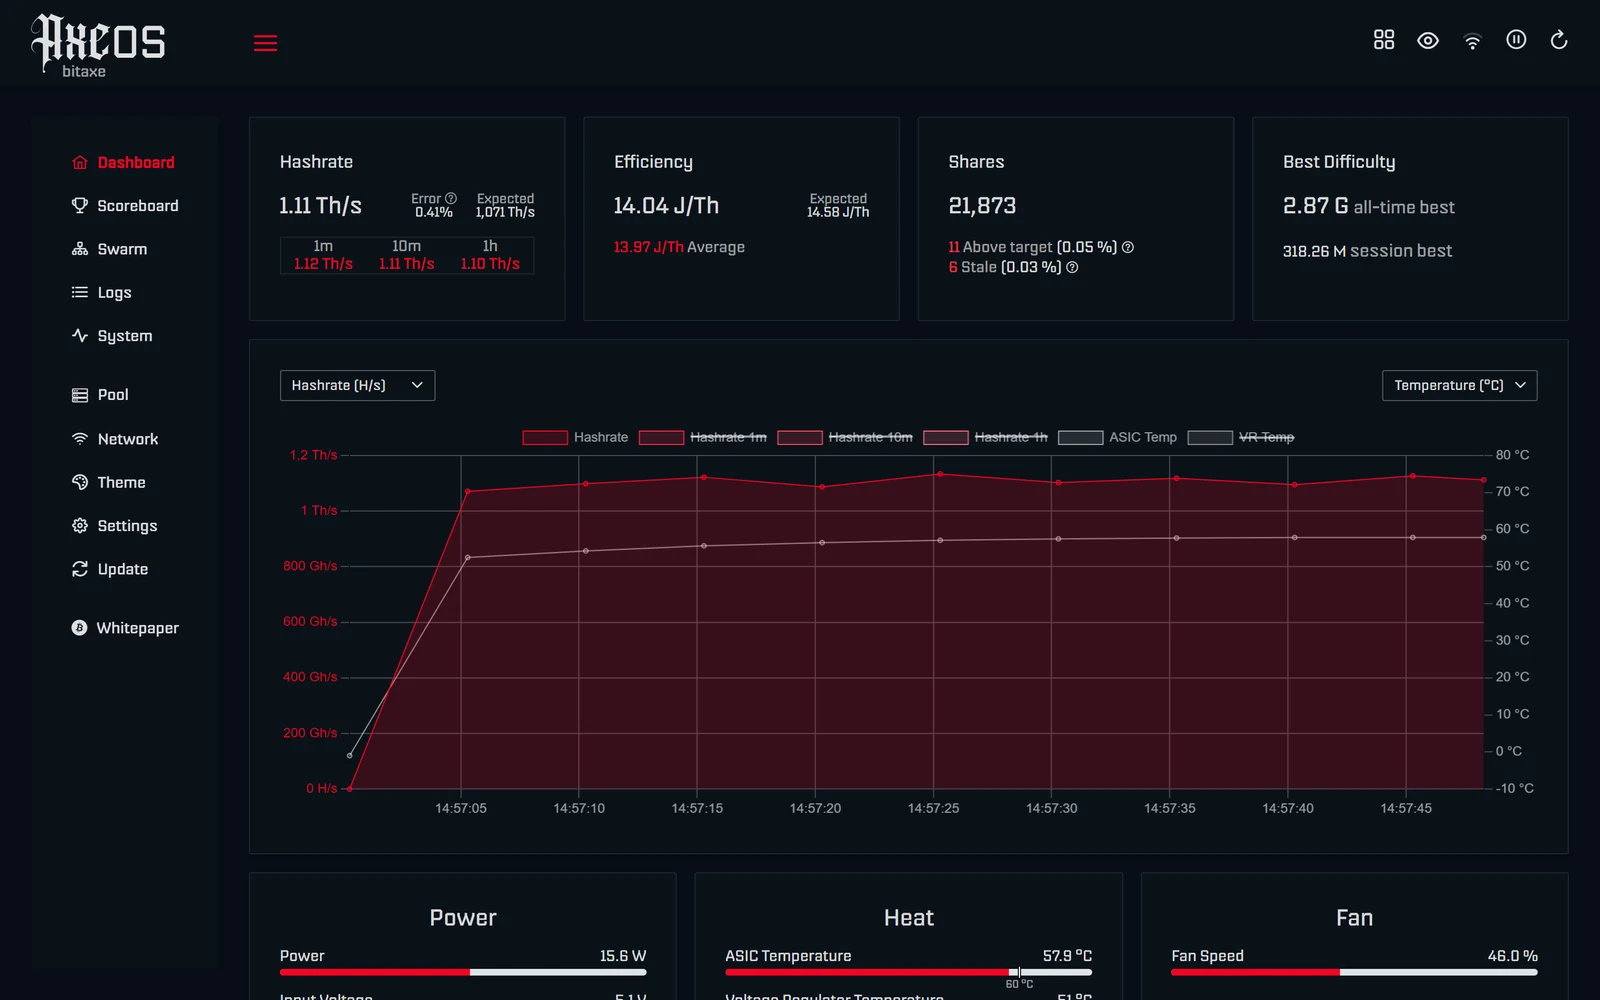Click help icon next to Stale
The image size is (1600, 1000).
pyautogui.click(x=1072, y=267)
